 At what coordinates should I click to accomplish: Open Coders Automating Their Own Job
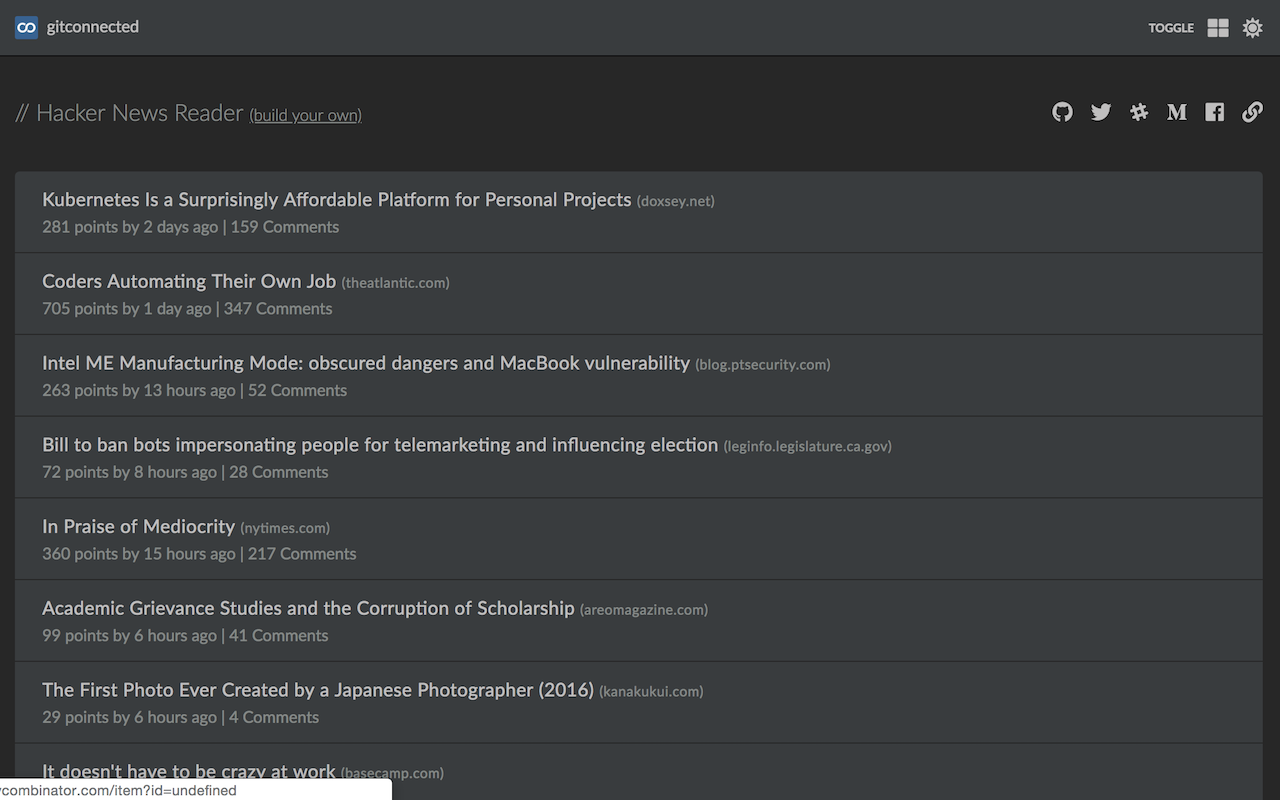pos(189,281)
